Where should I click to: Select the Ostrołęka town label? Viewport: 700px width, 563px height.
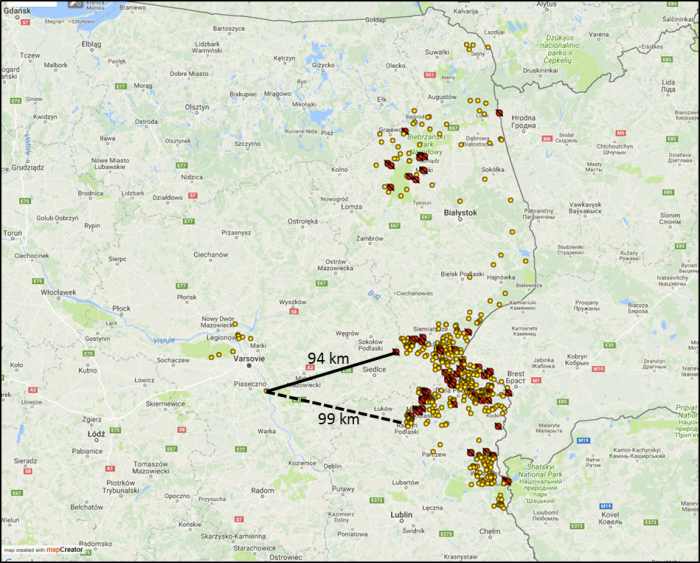click(x=303, y=221)
